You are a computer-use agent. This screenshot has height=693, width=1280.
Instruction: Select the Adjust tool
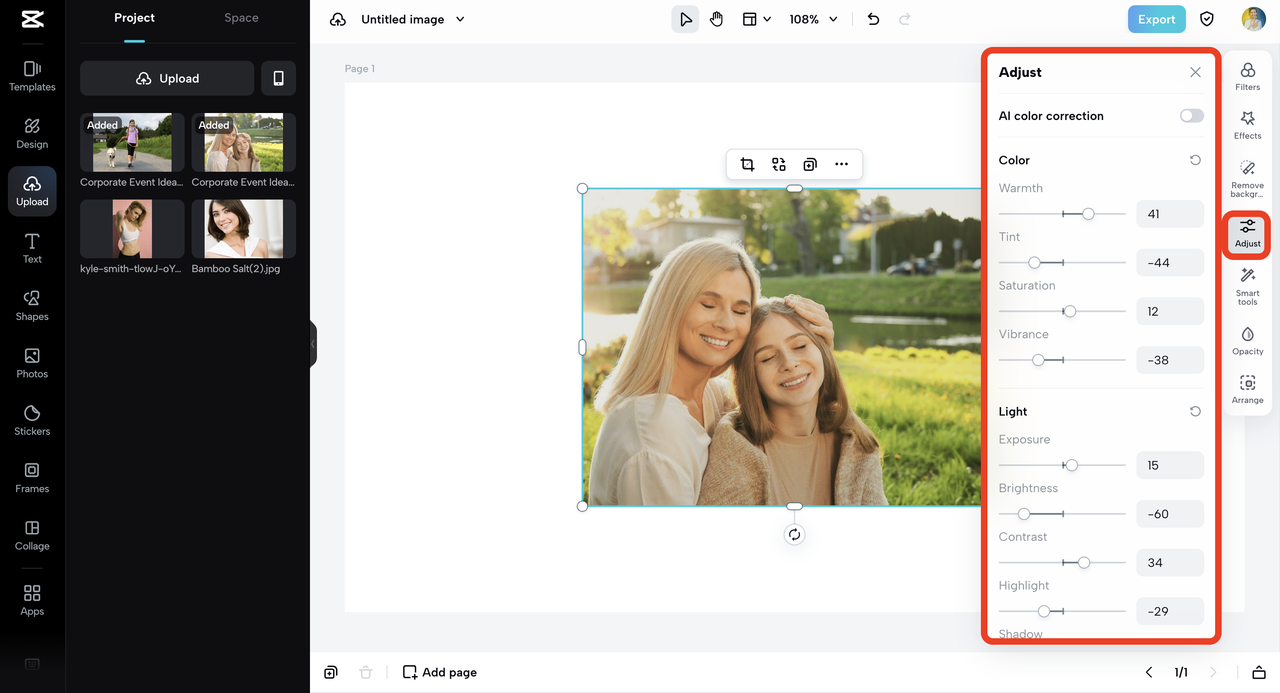pyautogui.click(x=1248, y=234)
